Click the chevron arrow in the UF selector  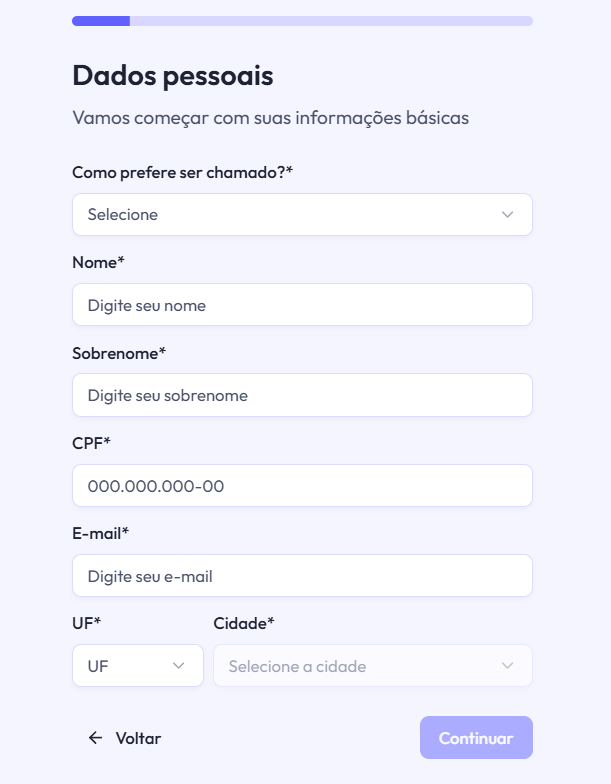(x=179, y=666)
